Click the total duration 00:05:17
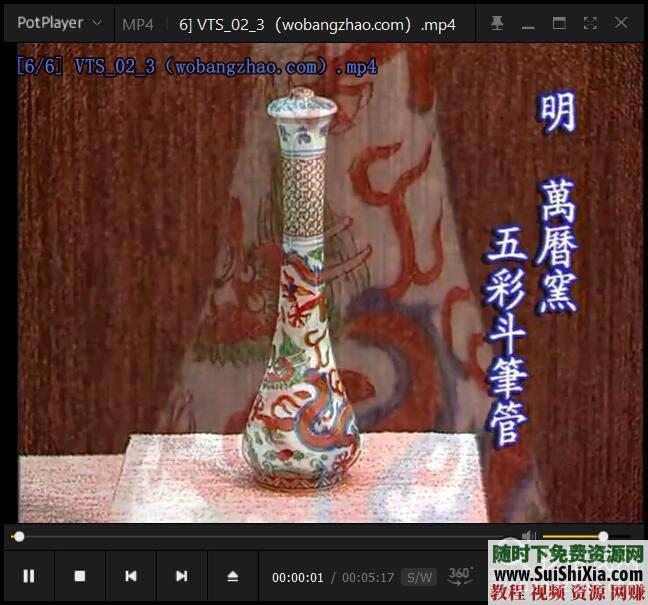This screenshot has width=648, height=605. [368, 577]
